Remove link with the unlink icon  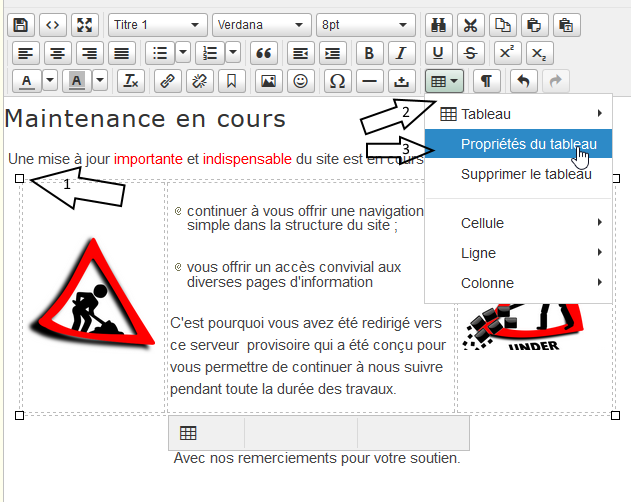[200, 81]
